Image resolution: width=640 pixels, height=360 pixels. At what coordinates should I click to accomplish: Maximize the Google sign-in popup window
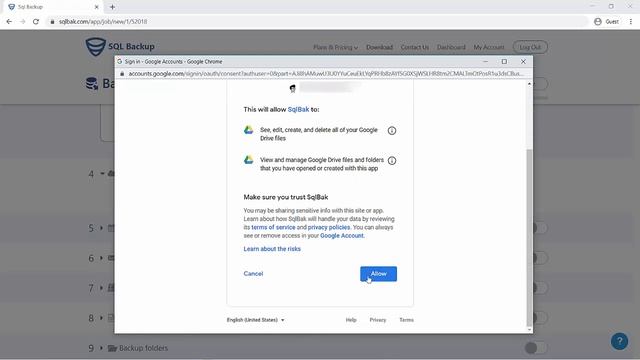(x=504, y=62)
